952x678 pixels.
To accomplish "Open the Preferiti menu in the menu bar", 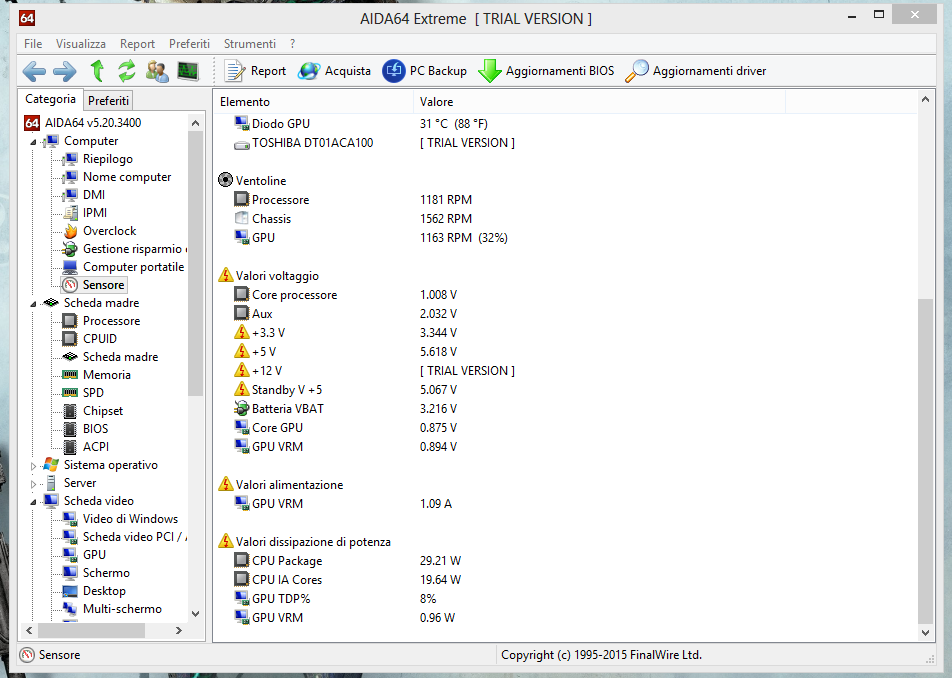I will [x=189, y=44].
